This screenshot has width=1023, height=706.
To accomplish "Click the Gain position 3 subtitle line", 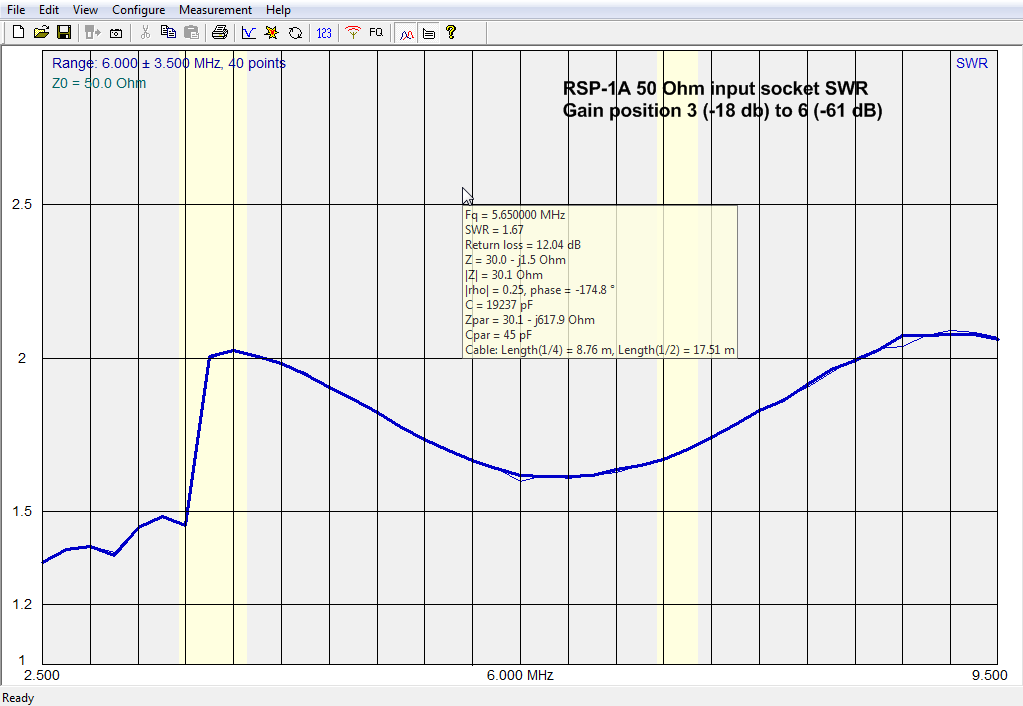I will click(x=722, y=110).
